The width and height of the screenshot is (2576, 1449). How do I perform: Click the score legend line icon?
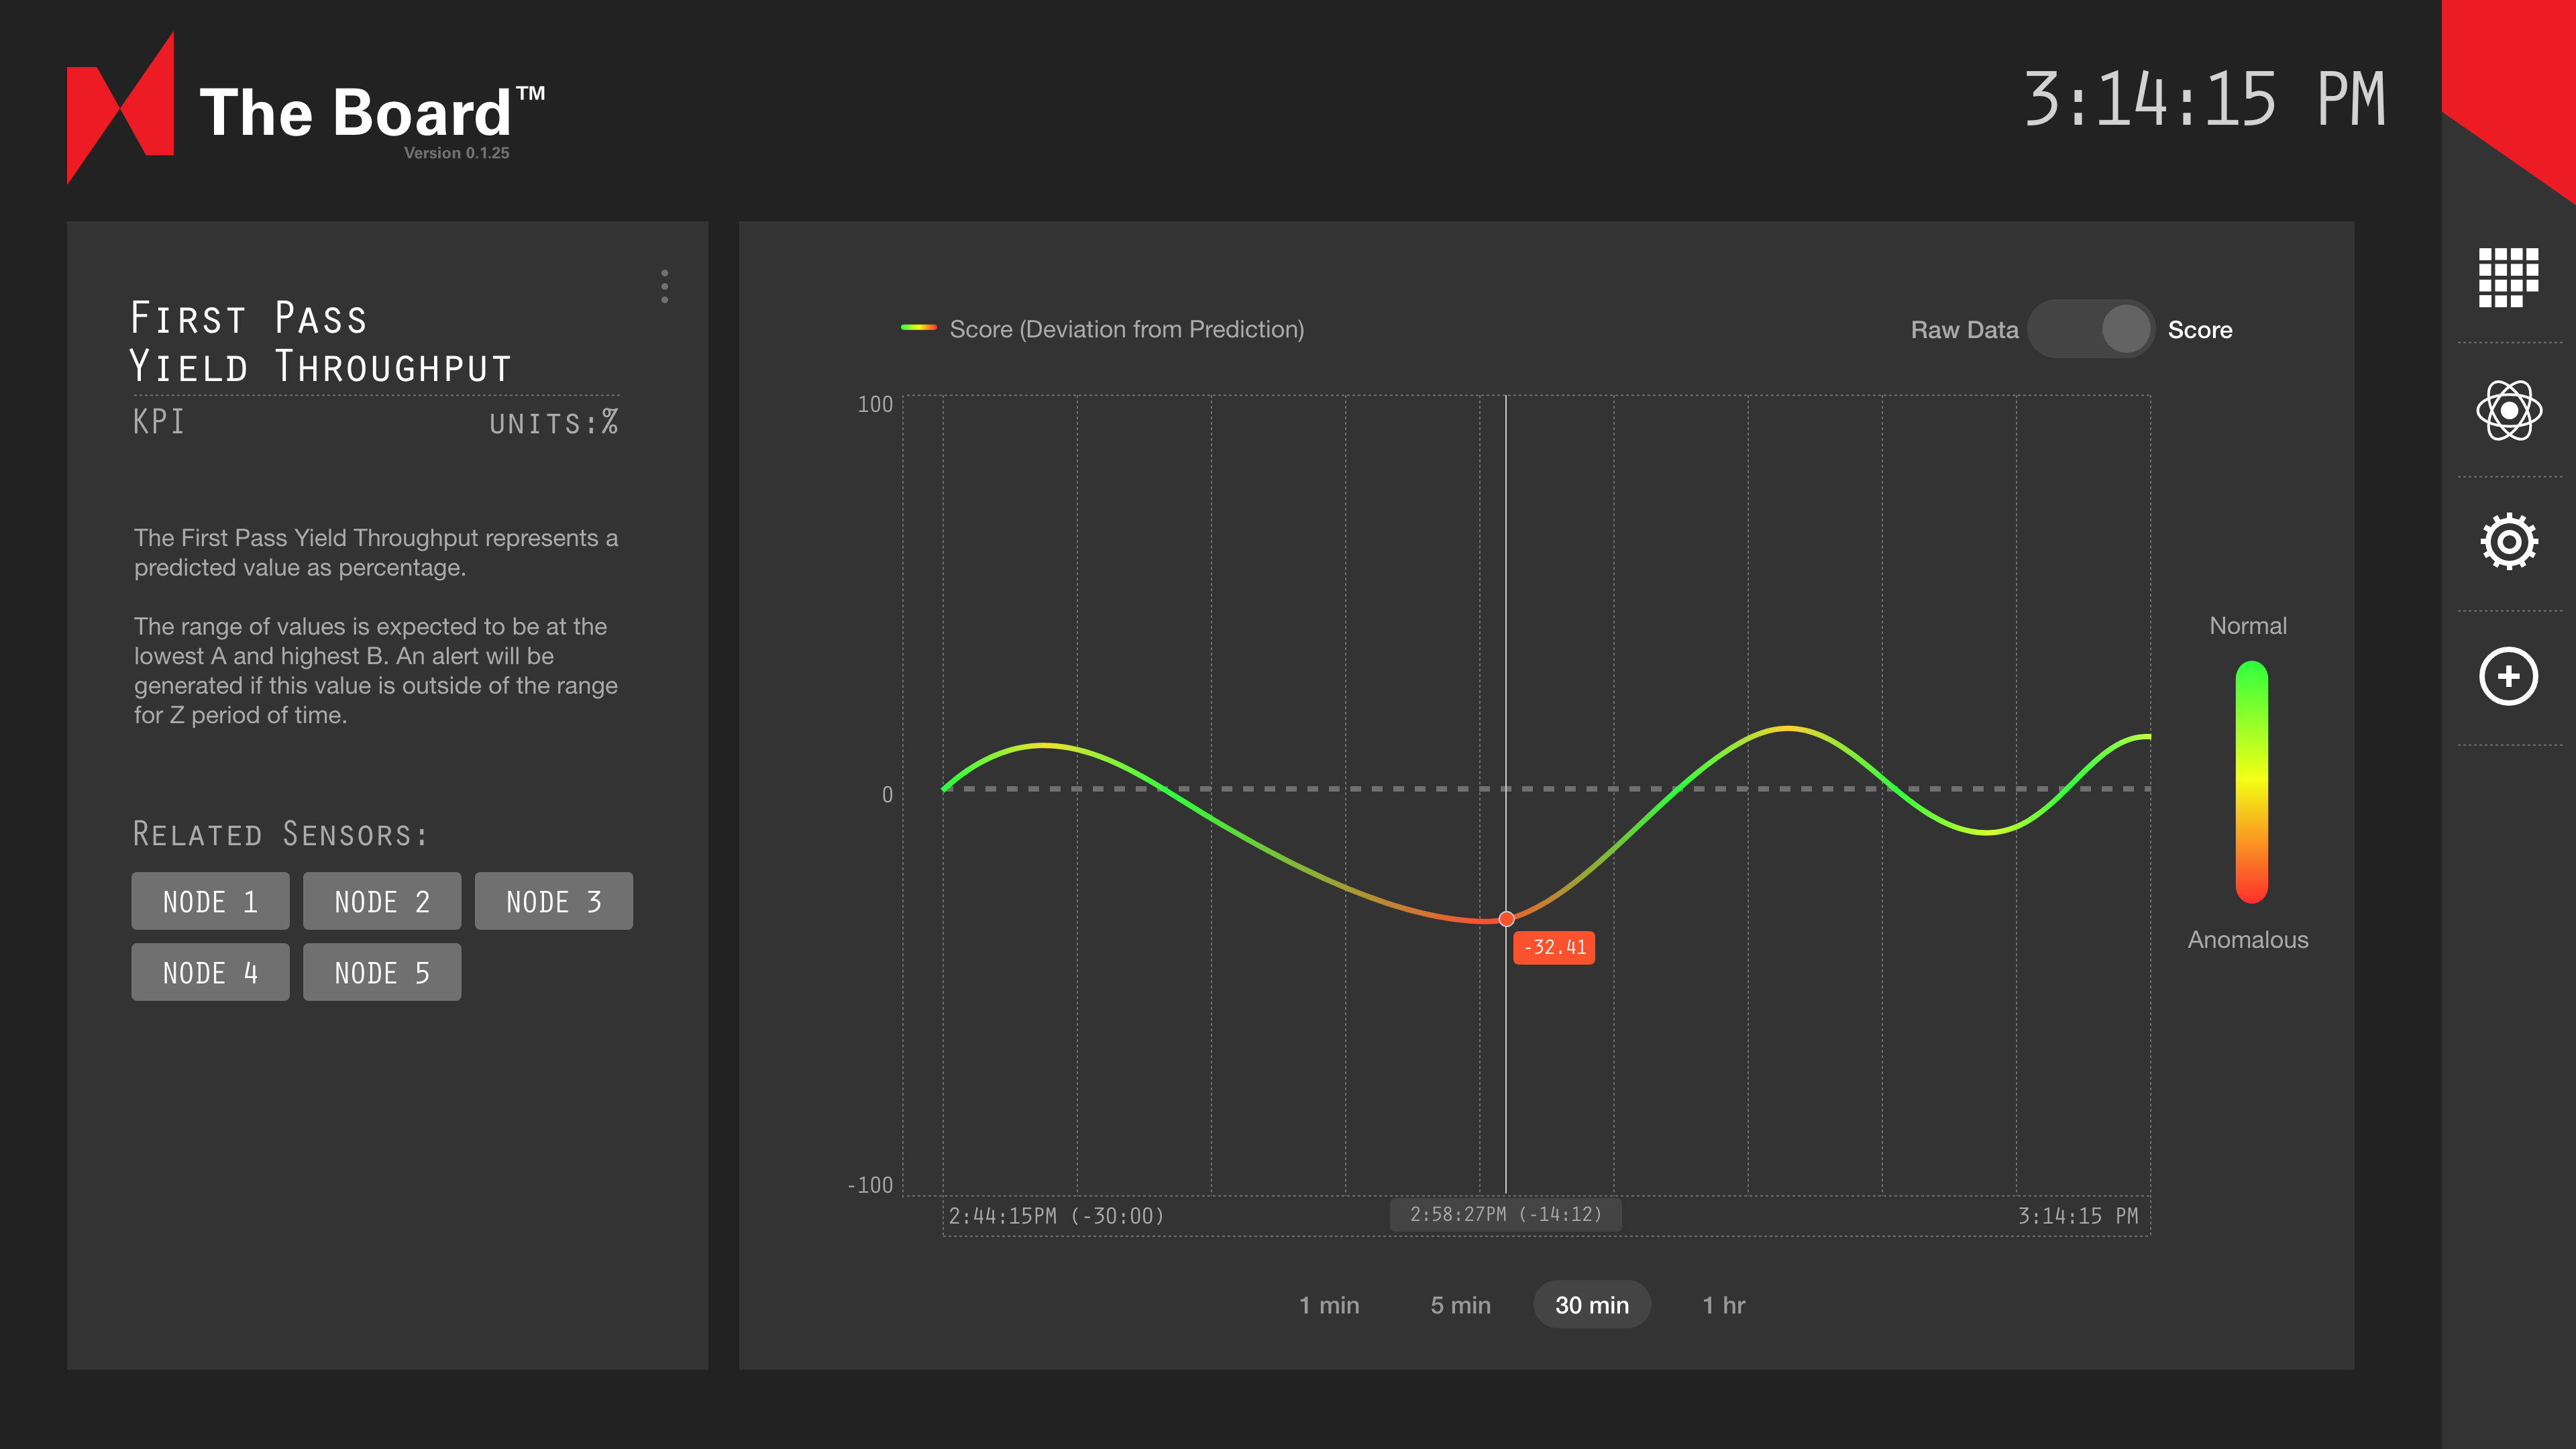pos(918,328)
